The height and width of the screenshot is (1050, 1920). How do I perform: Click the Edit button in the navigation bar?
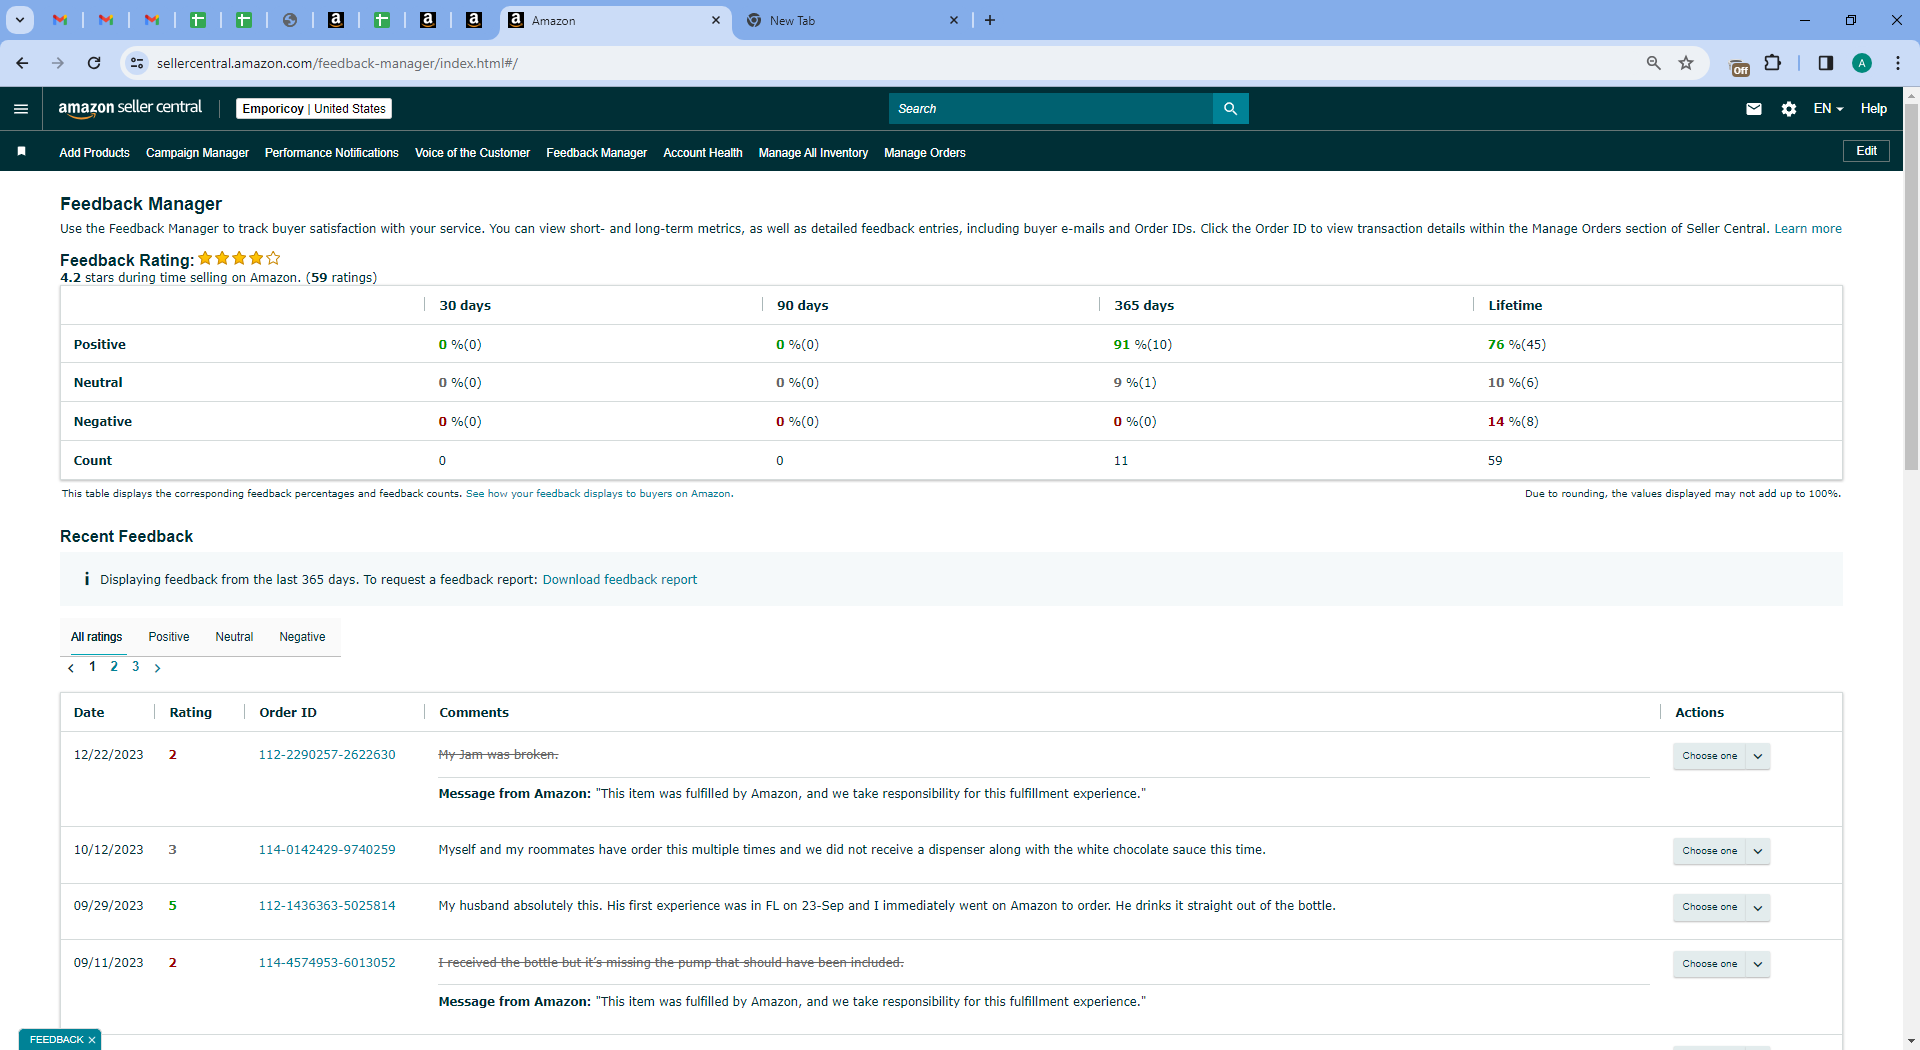coord(1866,151)
